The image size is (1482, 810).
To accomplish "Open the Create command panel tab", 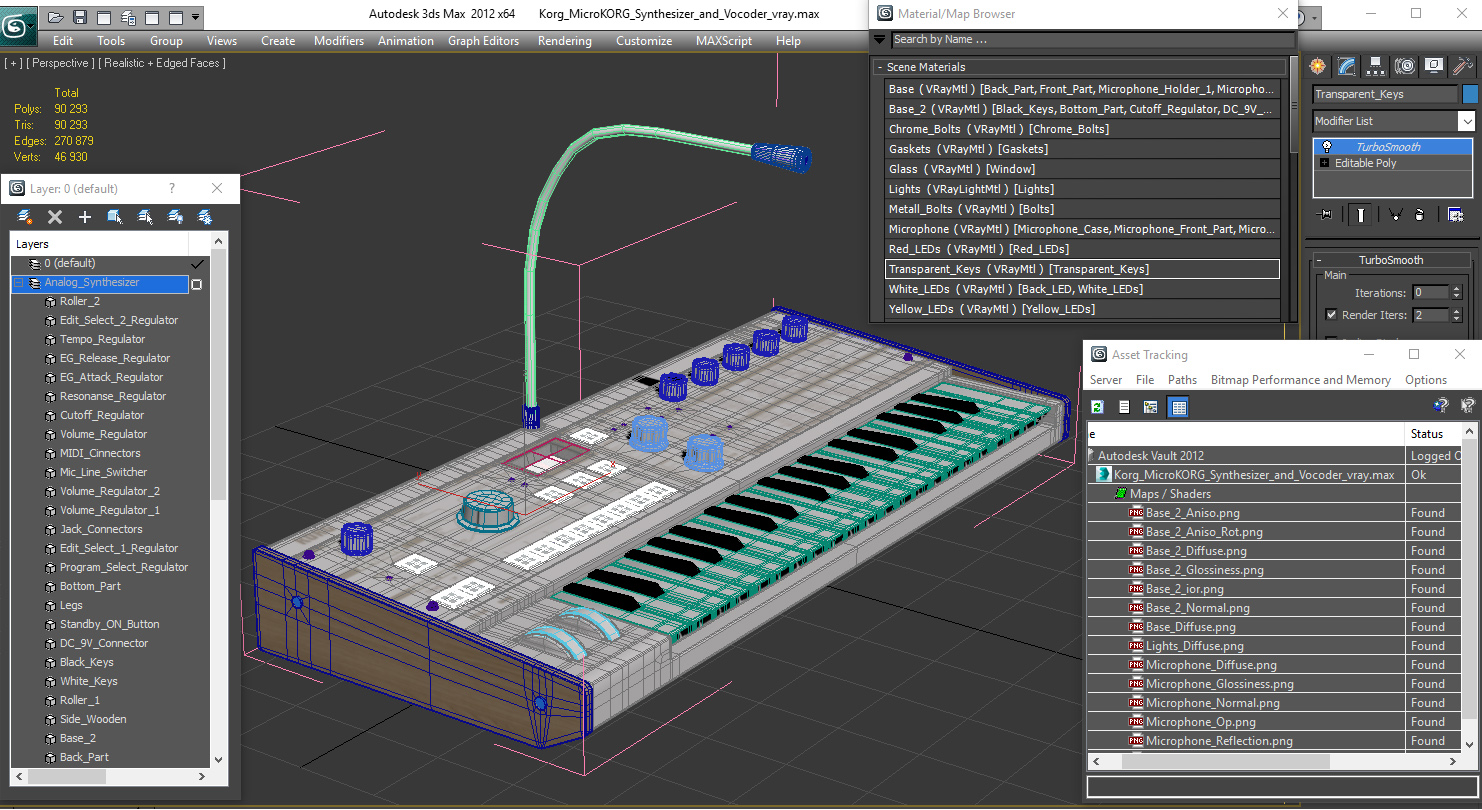I will click(x=1318, y=66).
